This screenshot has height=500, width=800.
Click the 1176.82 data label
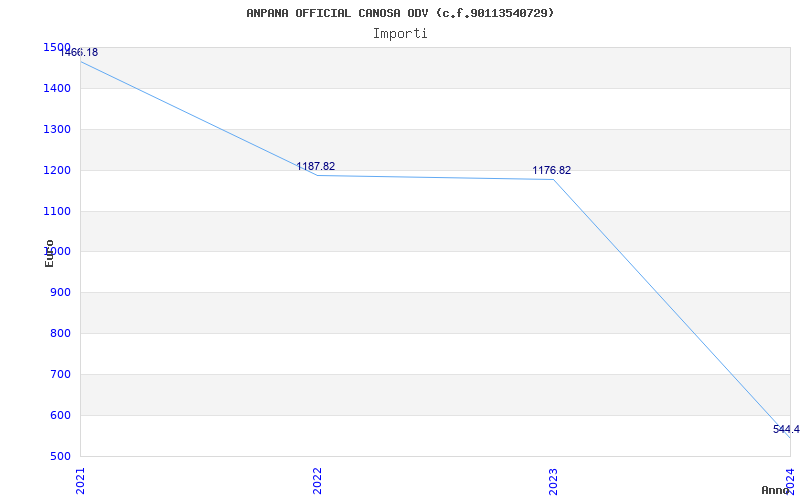pyautogui.click(x=552, y=170)
